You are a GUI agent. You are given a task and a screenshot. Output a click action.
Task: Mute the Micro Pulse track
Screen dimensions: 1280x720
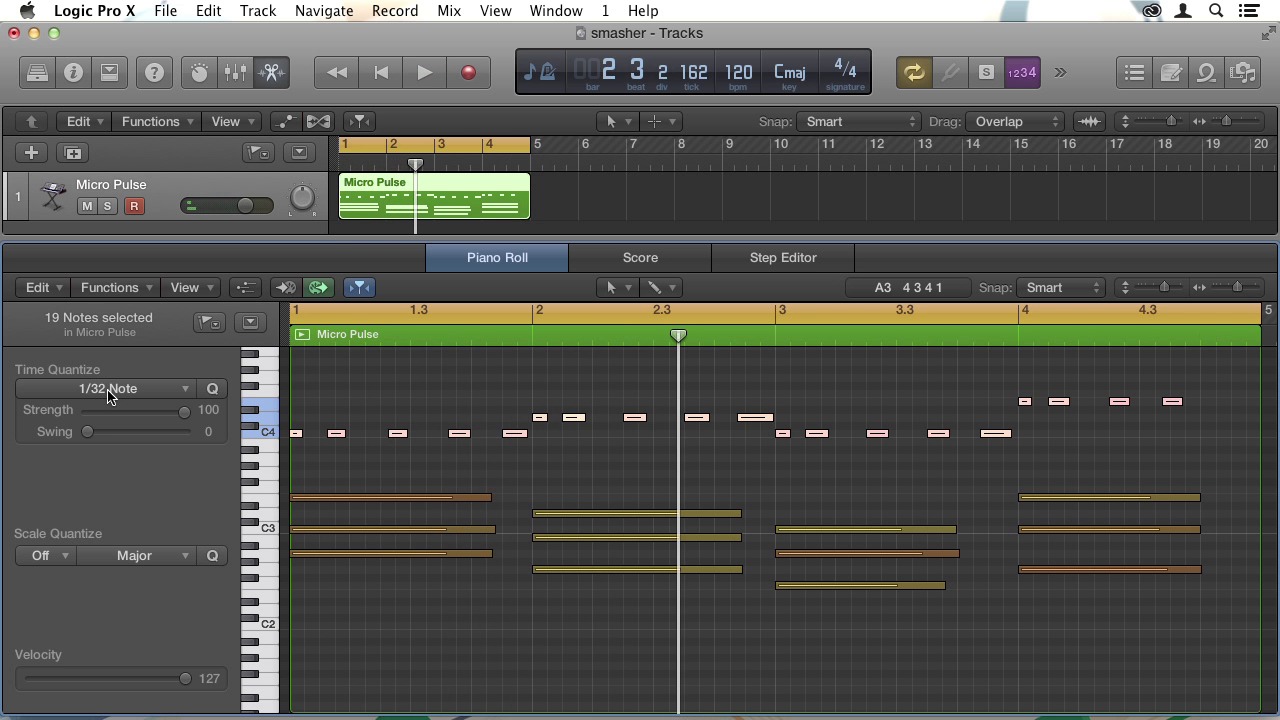pos(87,206)
